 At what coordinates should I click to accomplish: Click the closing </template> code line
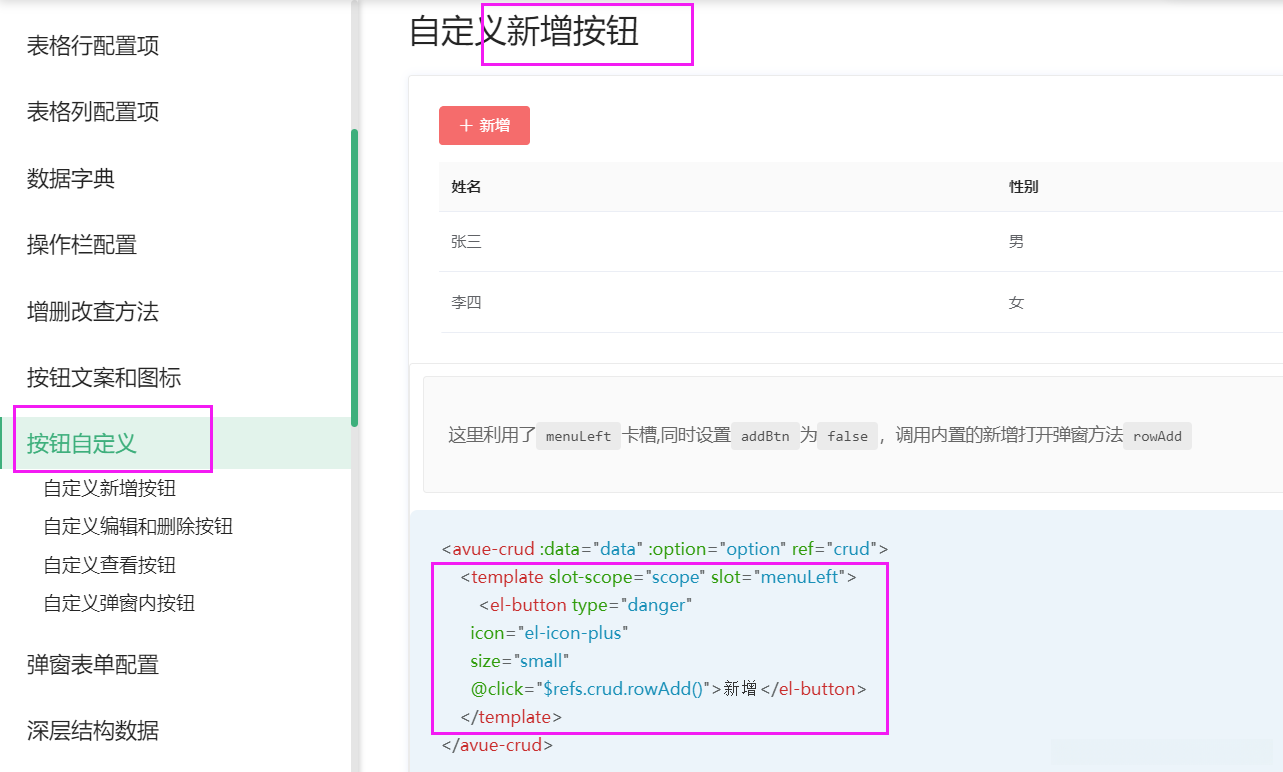pos(511,717)
